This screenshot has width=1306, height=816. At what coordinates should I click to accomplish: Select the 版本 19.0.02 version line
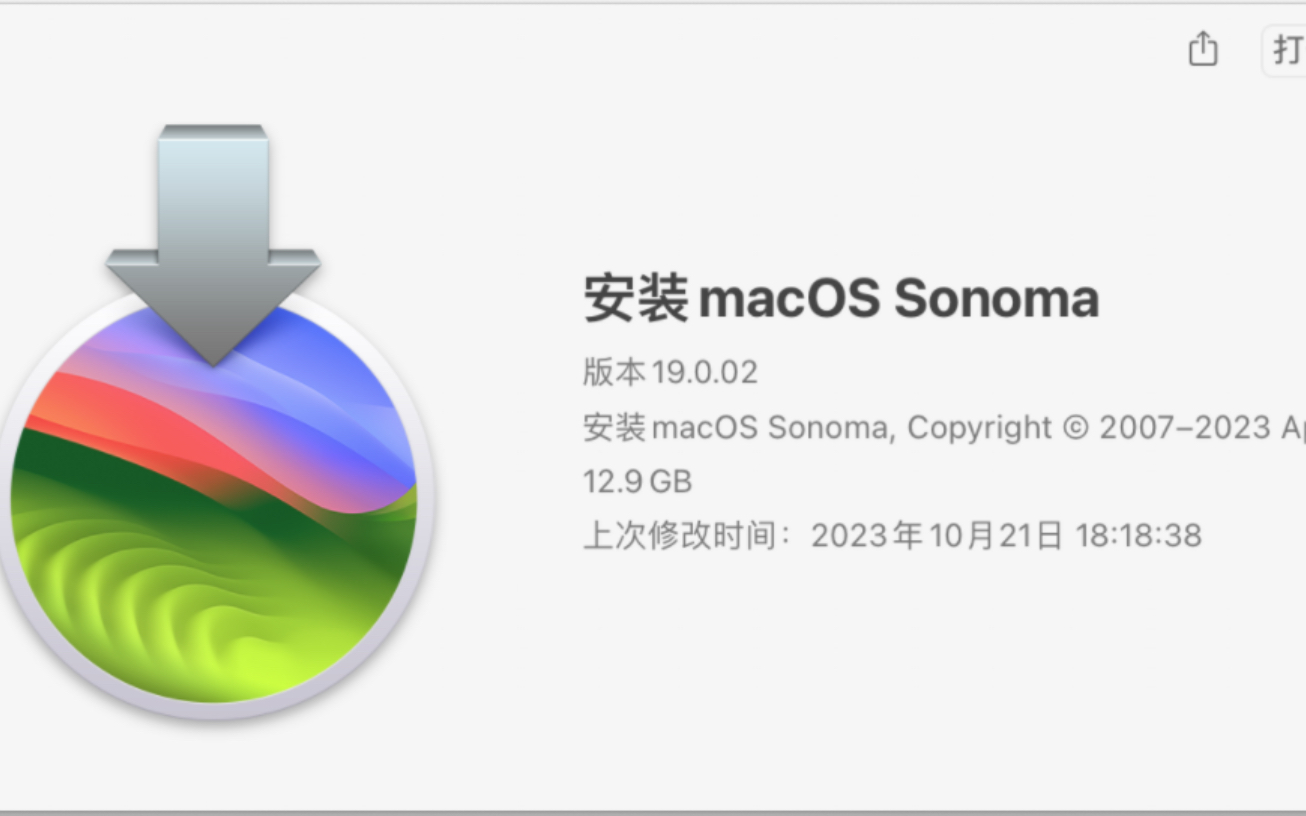(670, 371)
